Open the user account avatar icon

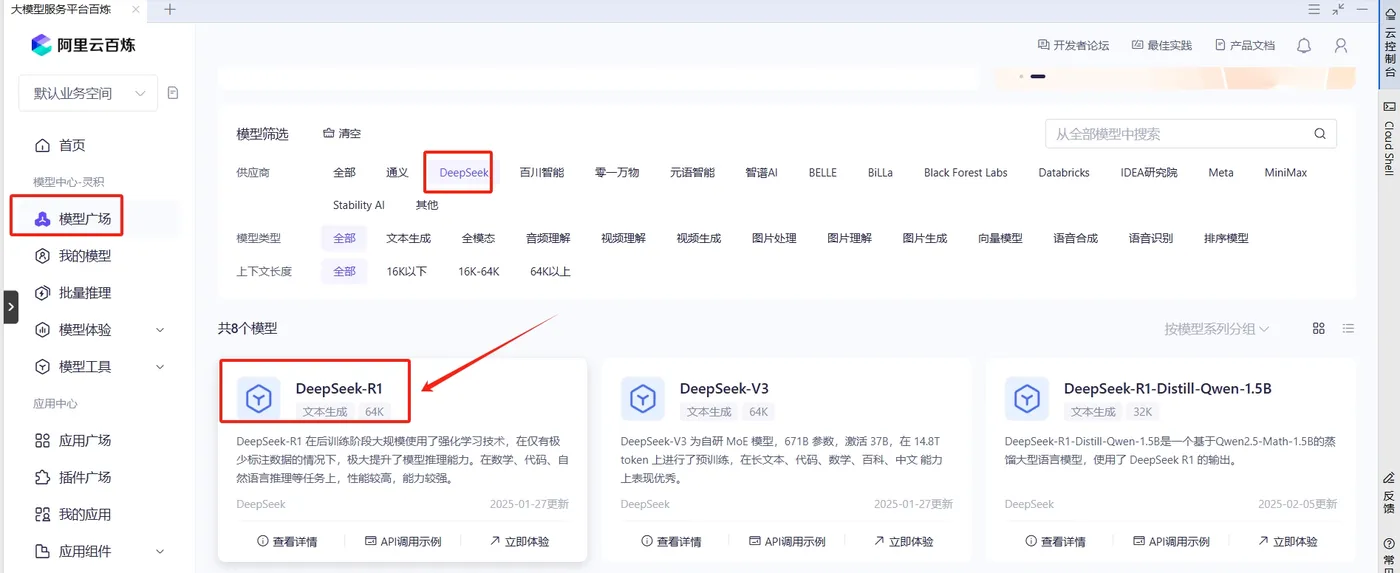[1341, 46]
